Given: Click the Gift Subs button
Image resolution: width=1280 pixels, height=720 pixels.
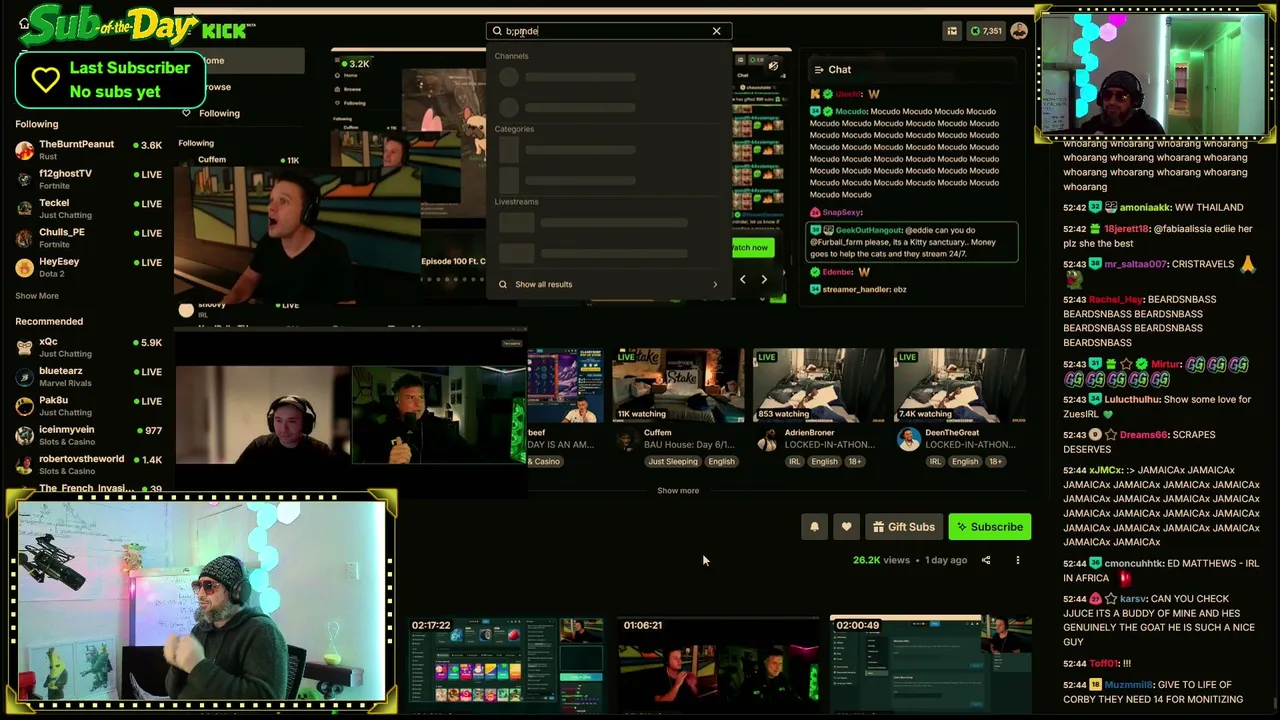Looking at the screenshot, I should click(x=903, y=527).
